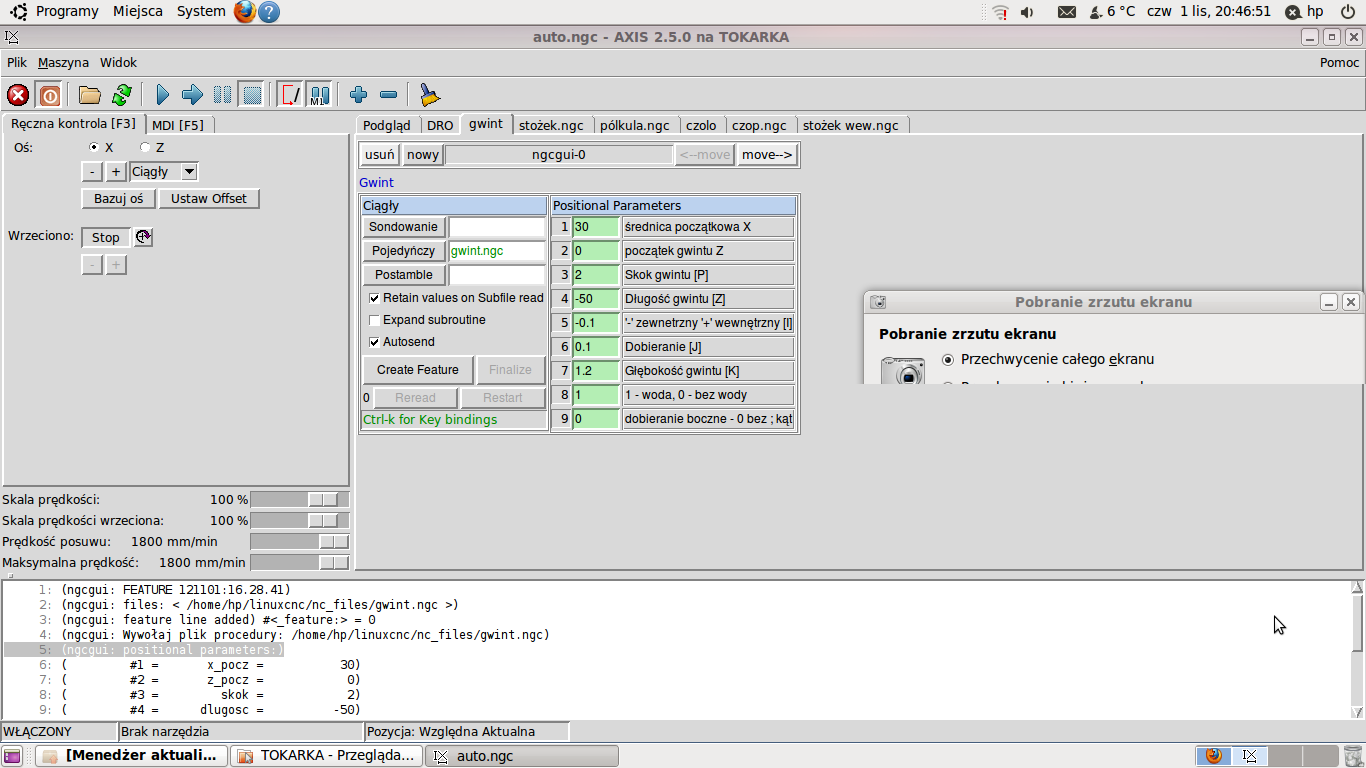
Task: Stop program execution square icon
Action: 253,95
